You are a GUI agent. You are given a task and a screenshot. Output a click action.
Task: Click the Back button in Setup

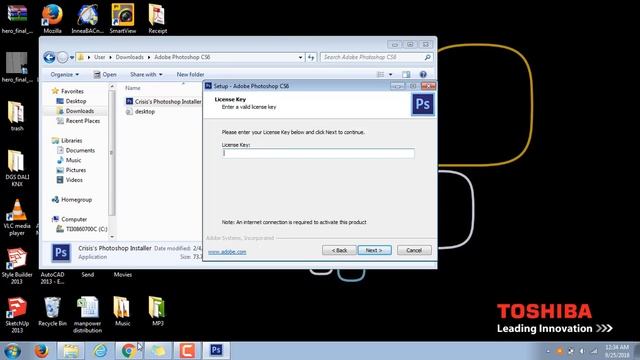click(339, 250)
